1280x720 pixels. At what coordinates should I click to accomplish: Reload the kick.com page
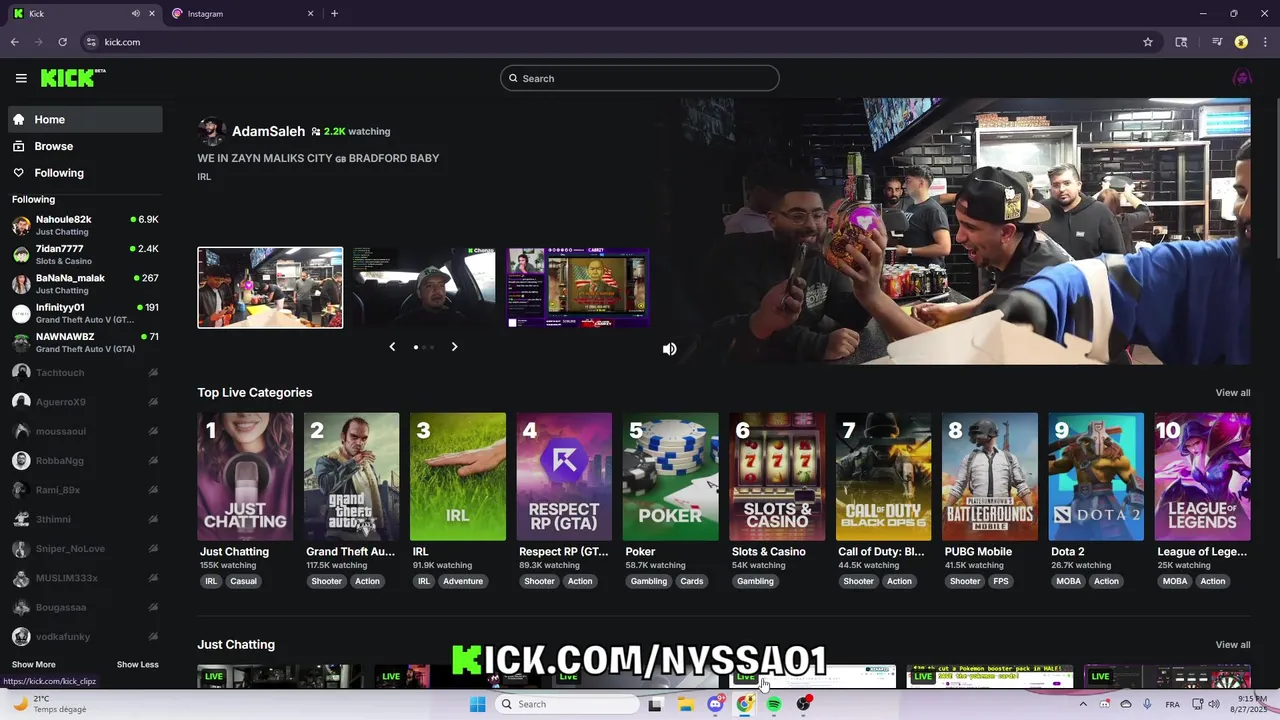coord(62,42)
